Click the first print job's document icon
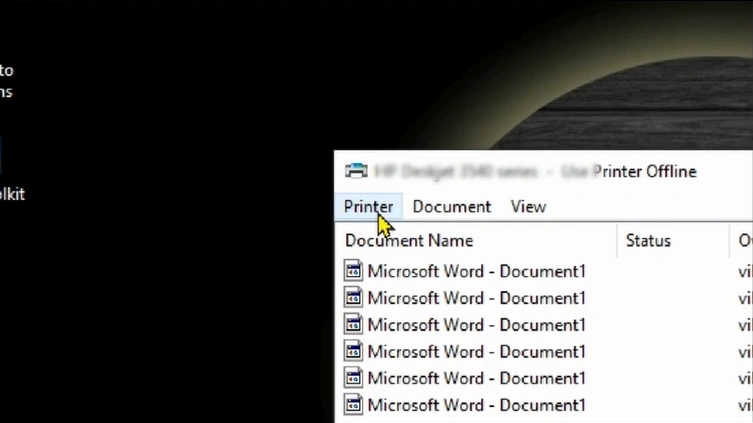The width and height of the screenshot is (753, 423). pyautogui.click(x=353, y=271)
